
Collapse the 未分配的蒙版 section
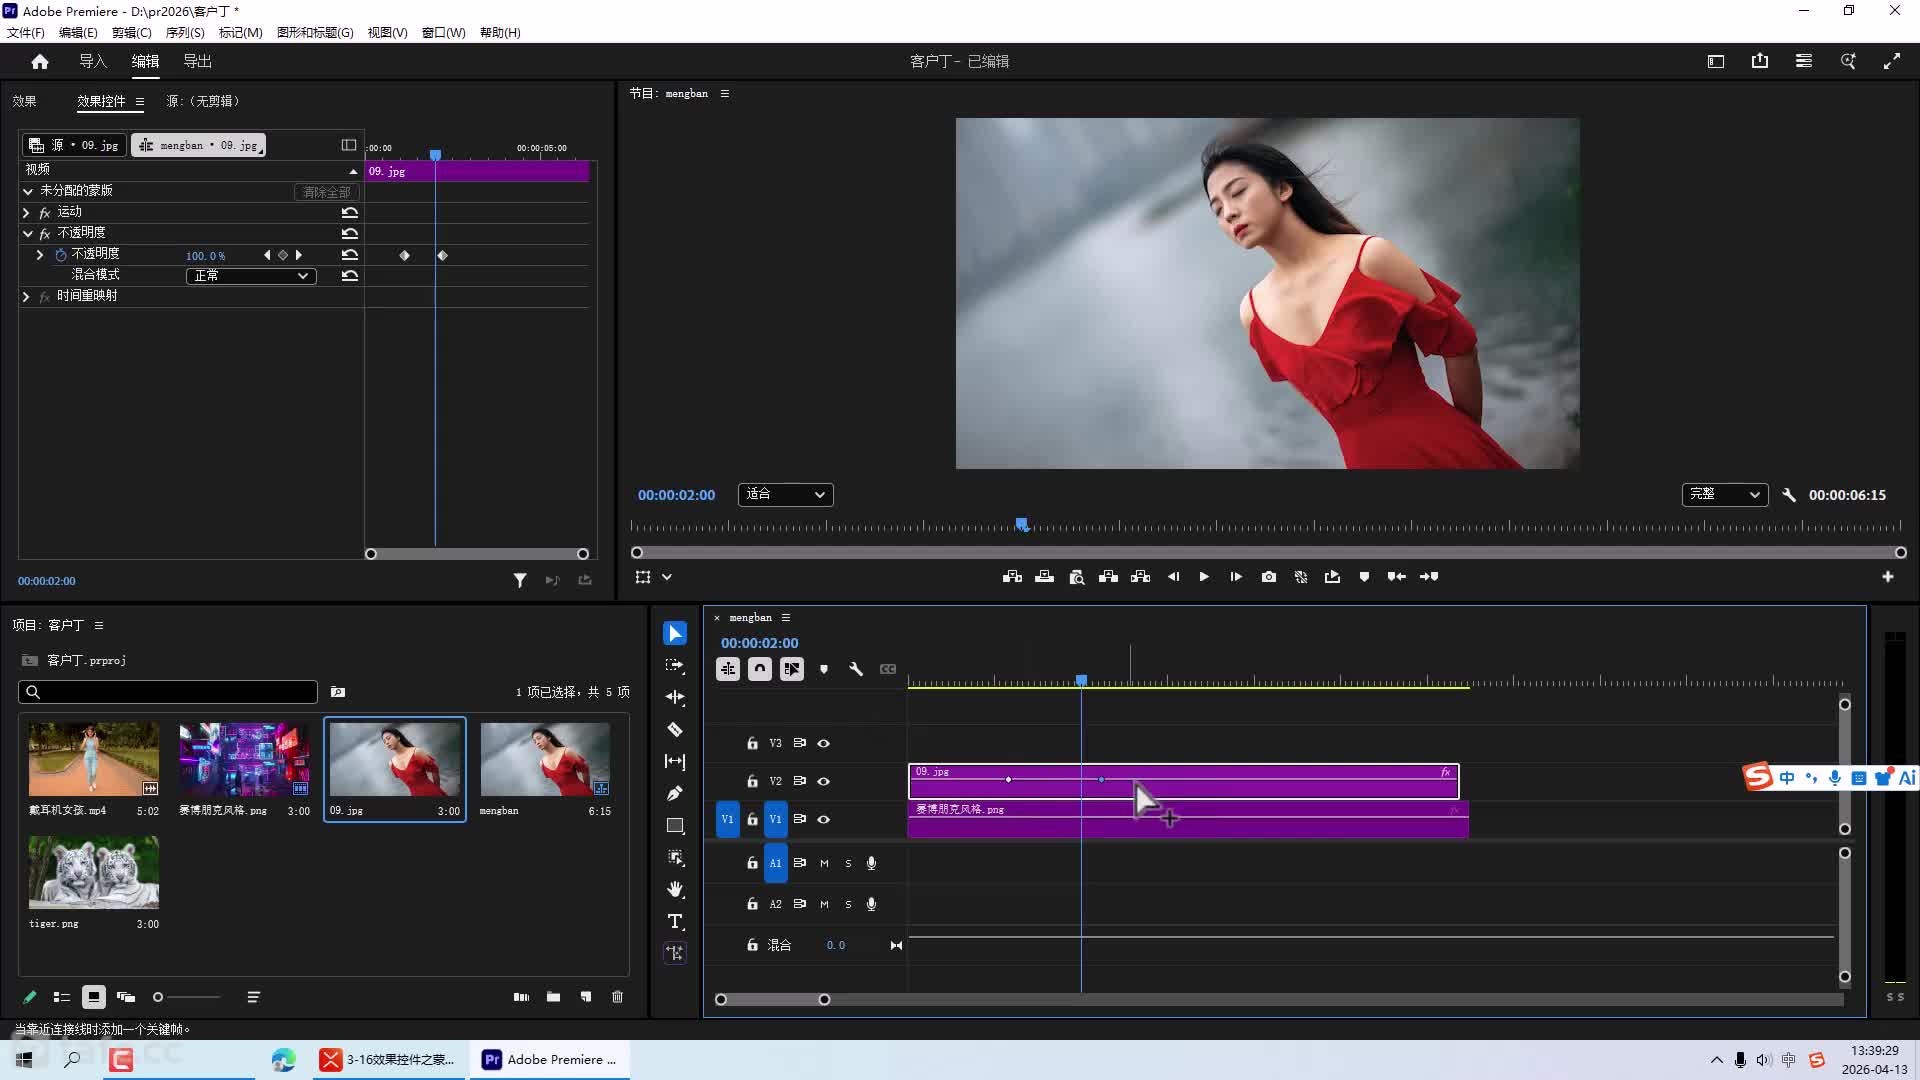pyautogui.click(x=27, y=191)
